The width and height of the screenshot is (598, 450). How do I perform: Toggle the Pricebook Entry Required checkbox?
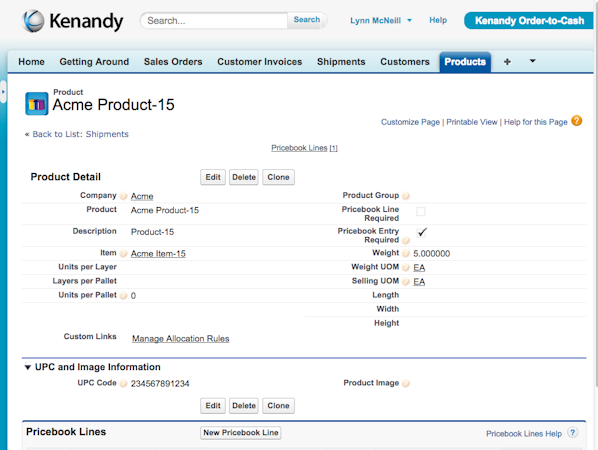[421, 232]
